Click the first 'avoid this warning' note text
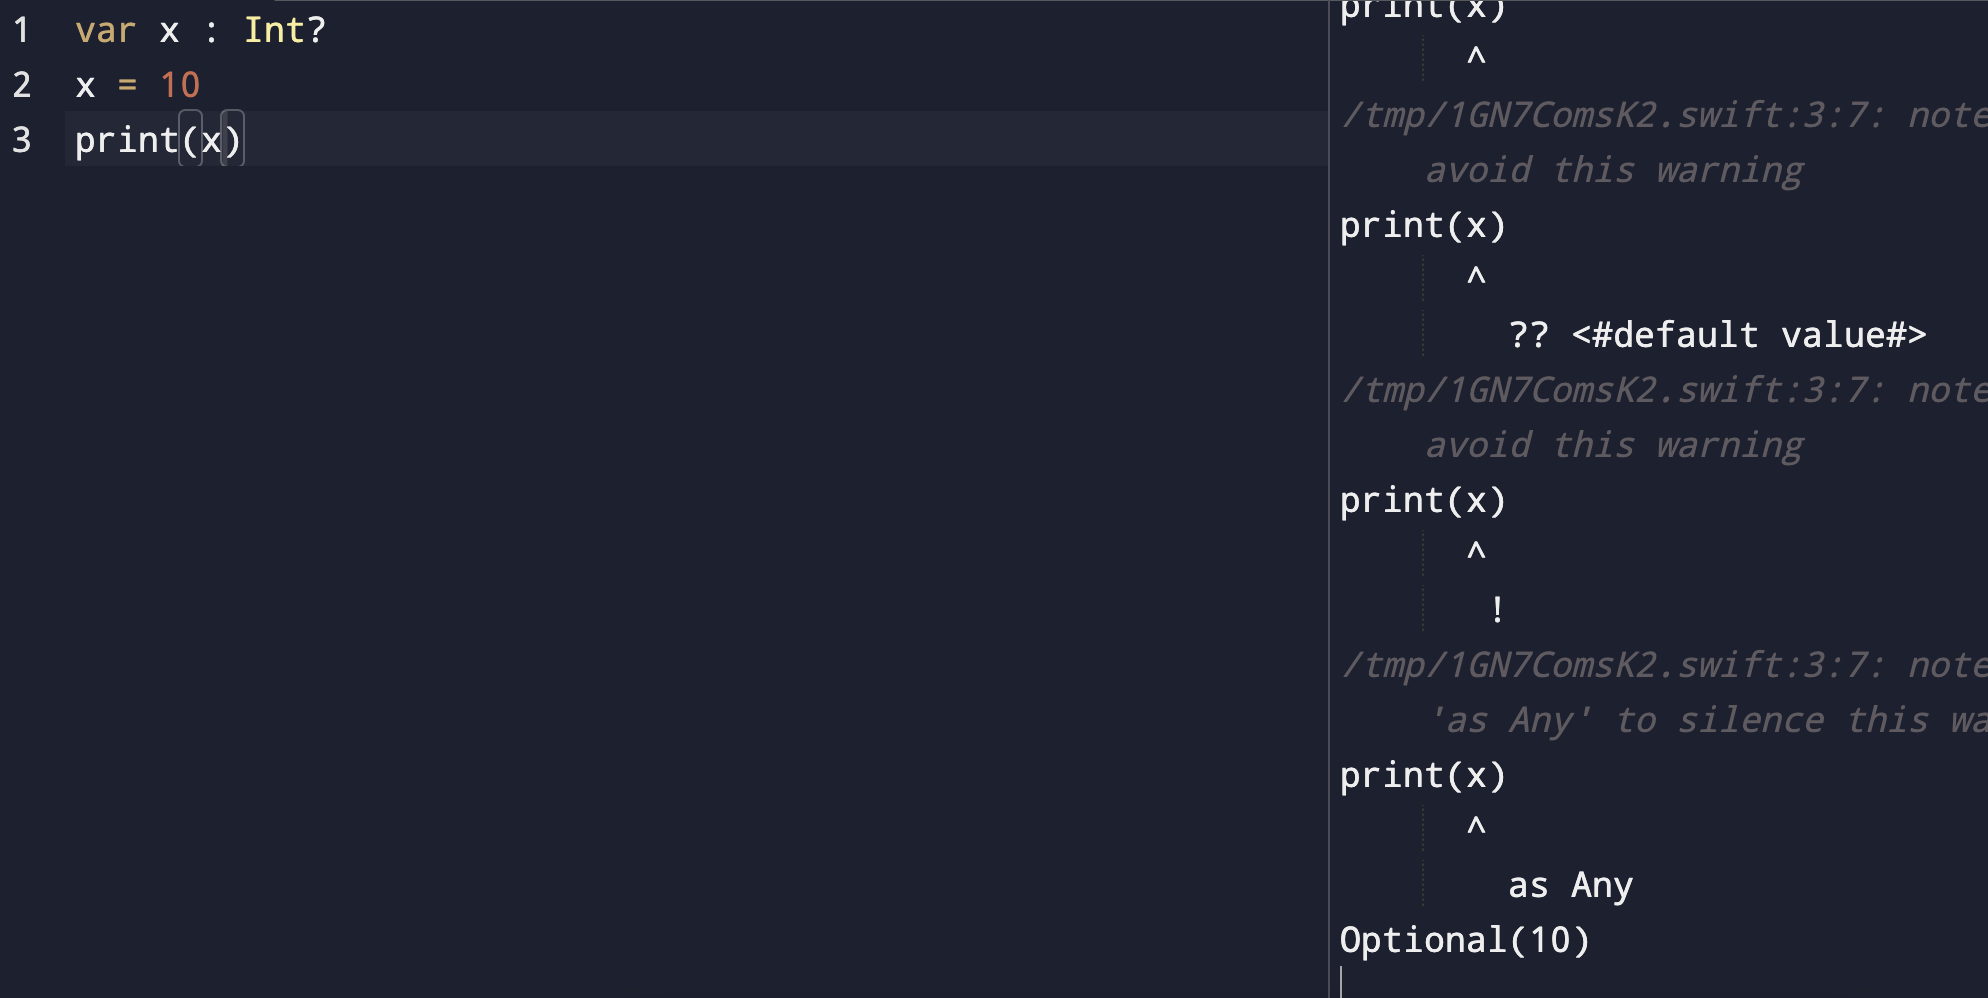 pos(1614,170)
